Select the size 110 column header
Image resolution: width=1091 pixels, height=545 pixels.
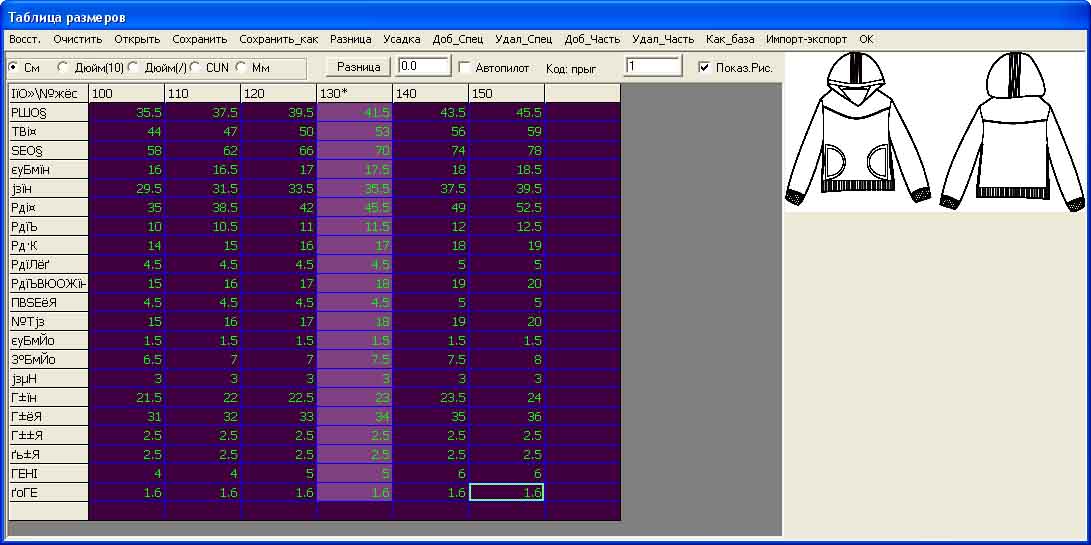tap(202, 93)
